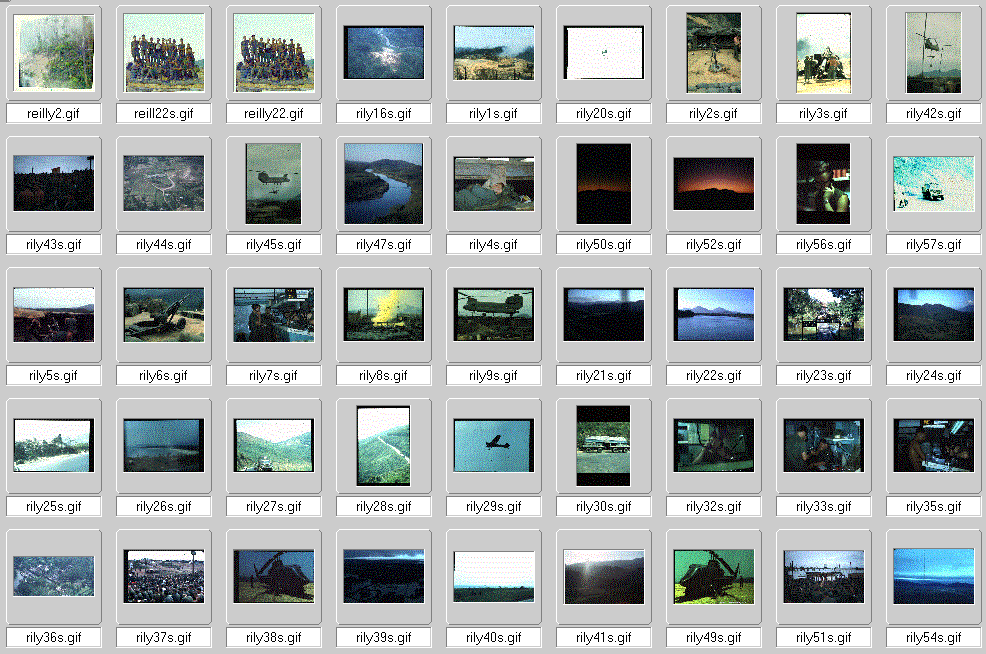Click the rily36s.gif filename label
986x654 pixels.
54,638
